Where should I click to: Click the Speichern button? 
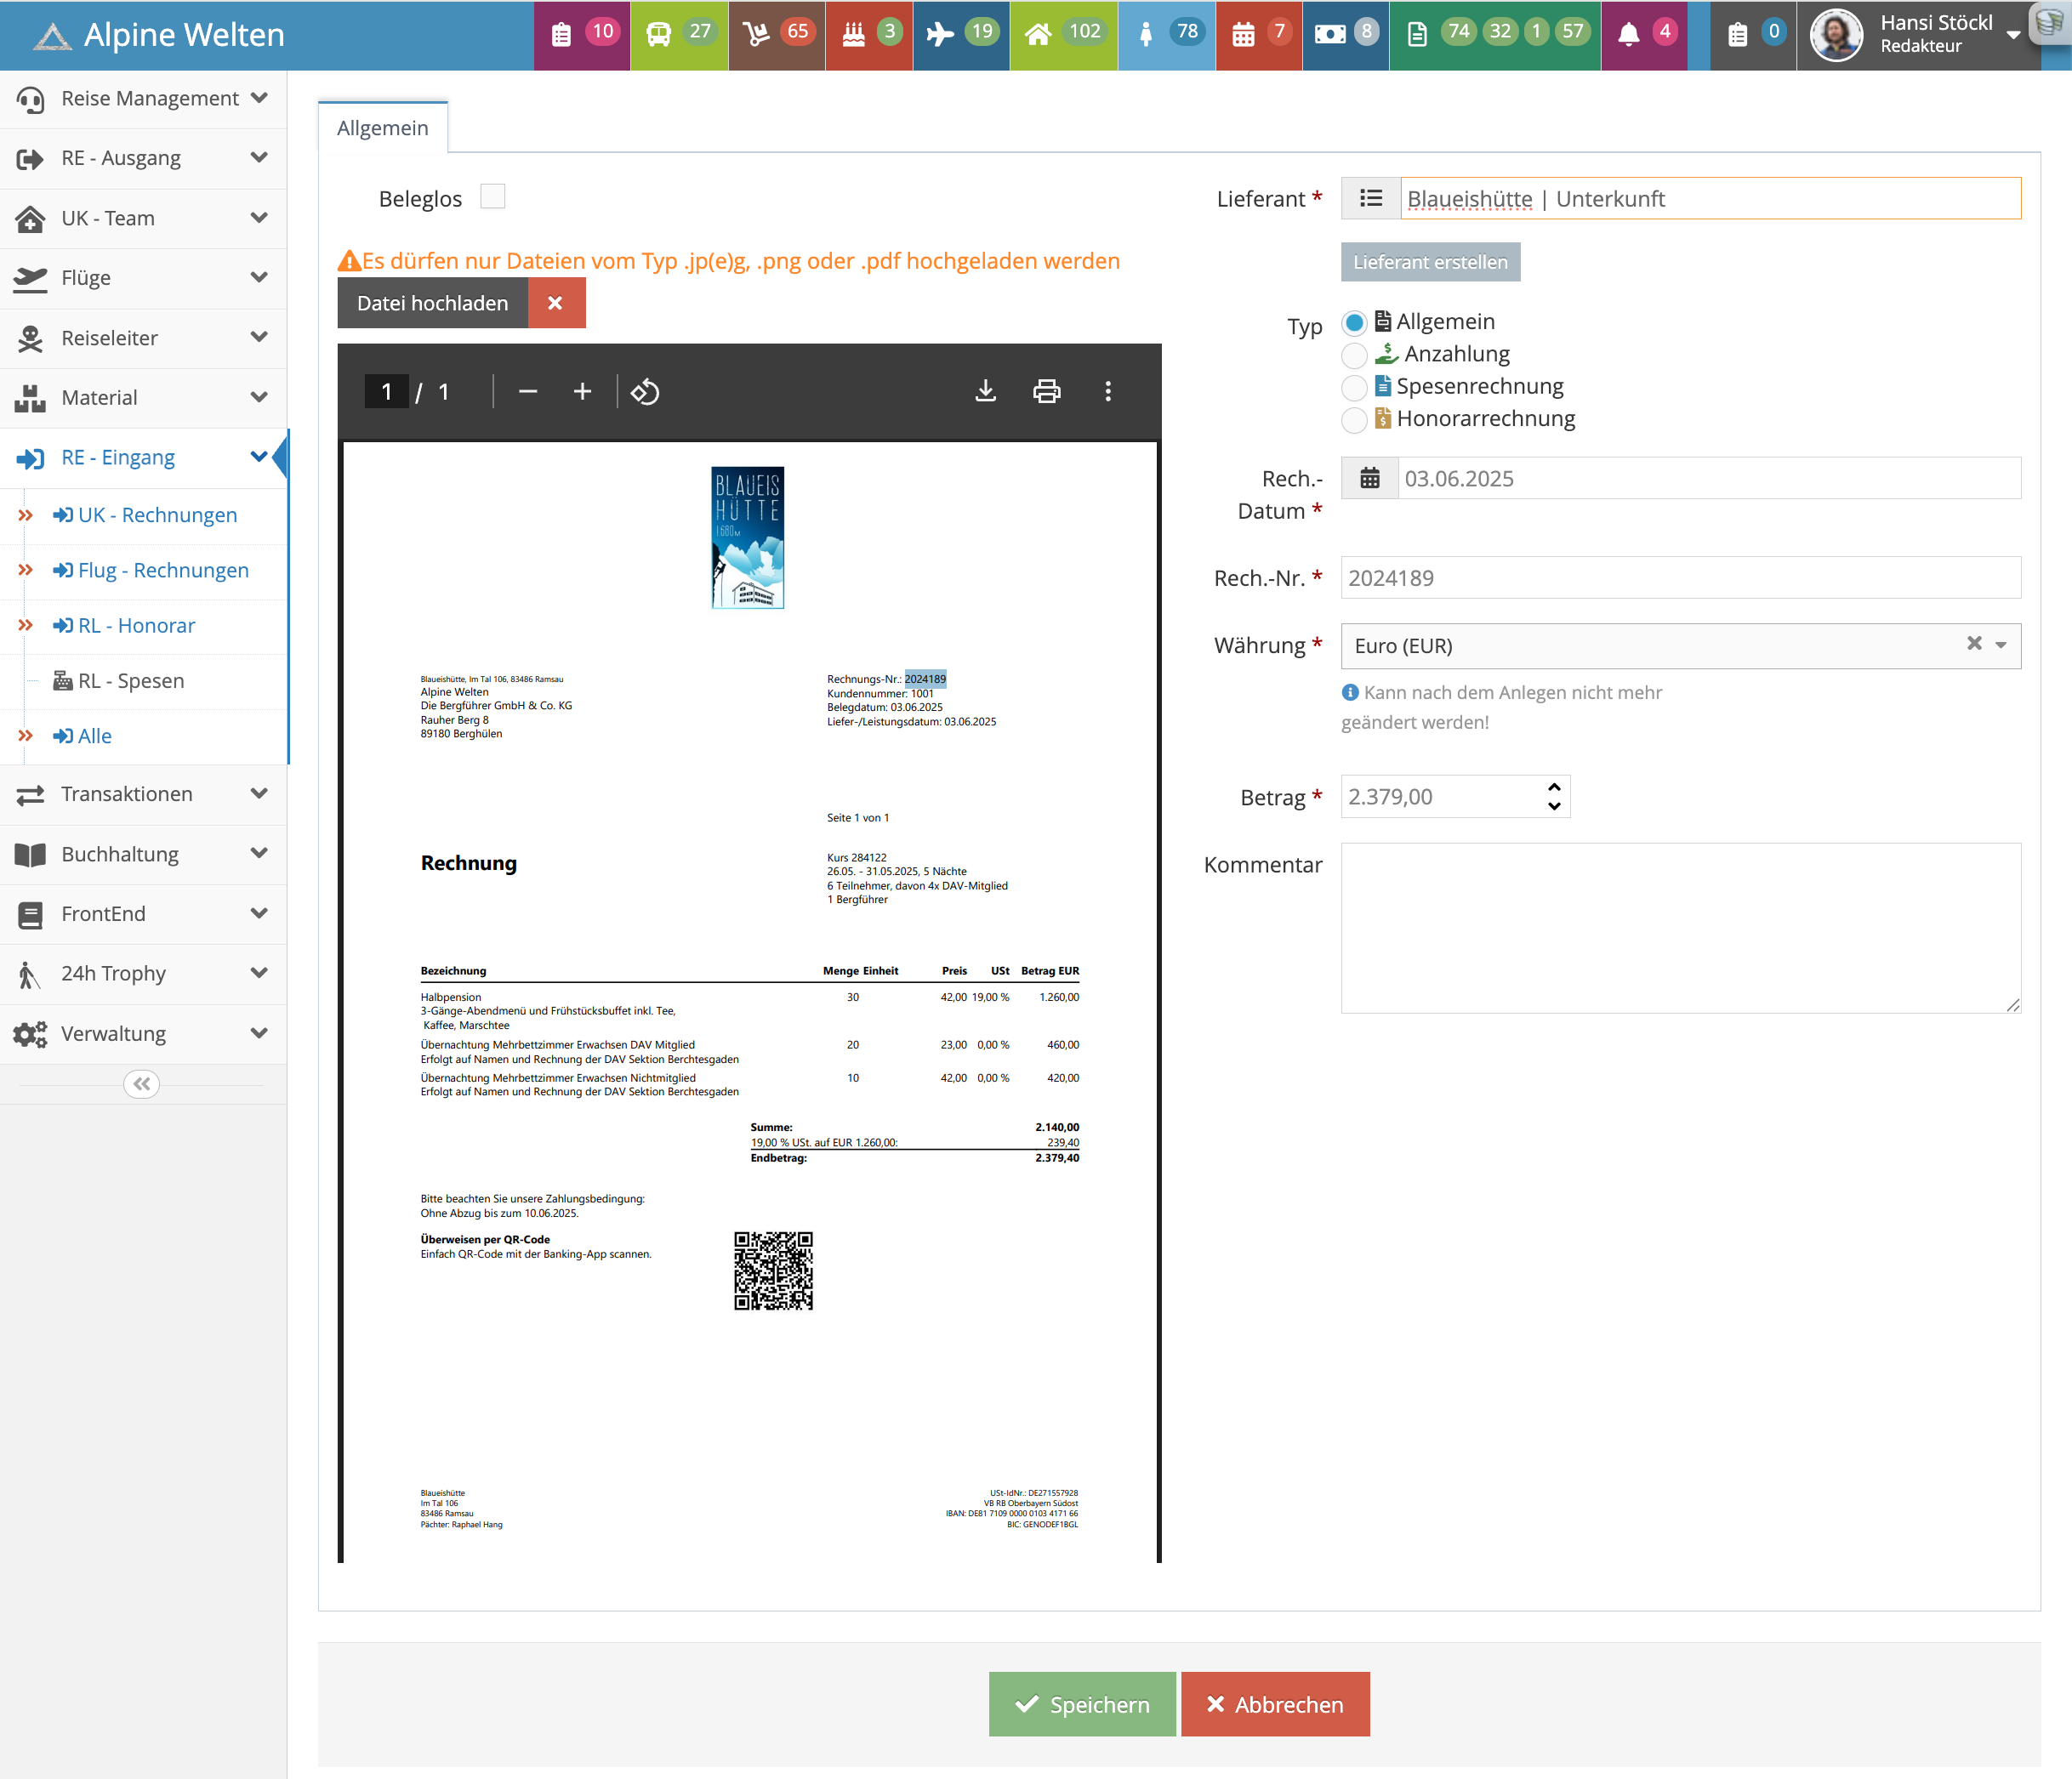click(1081, 1704)
